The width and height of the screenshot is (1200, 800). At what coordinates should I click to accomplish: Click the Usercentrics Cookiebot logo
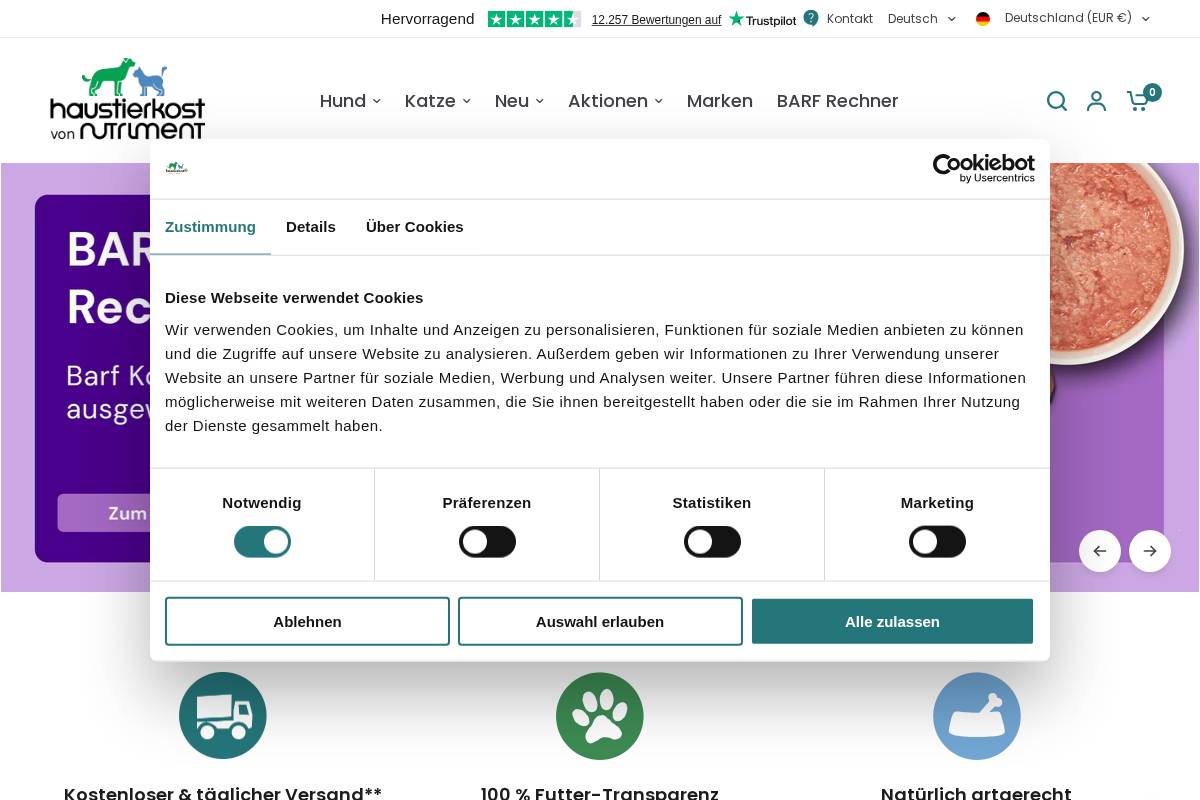pyautogui.click(x=984, y=168)
